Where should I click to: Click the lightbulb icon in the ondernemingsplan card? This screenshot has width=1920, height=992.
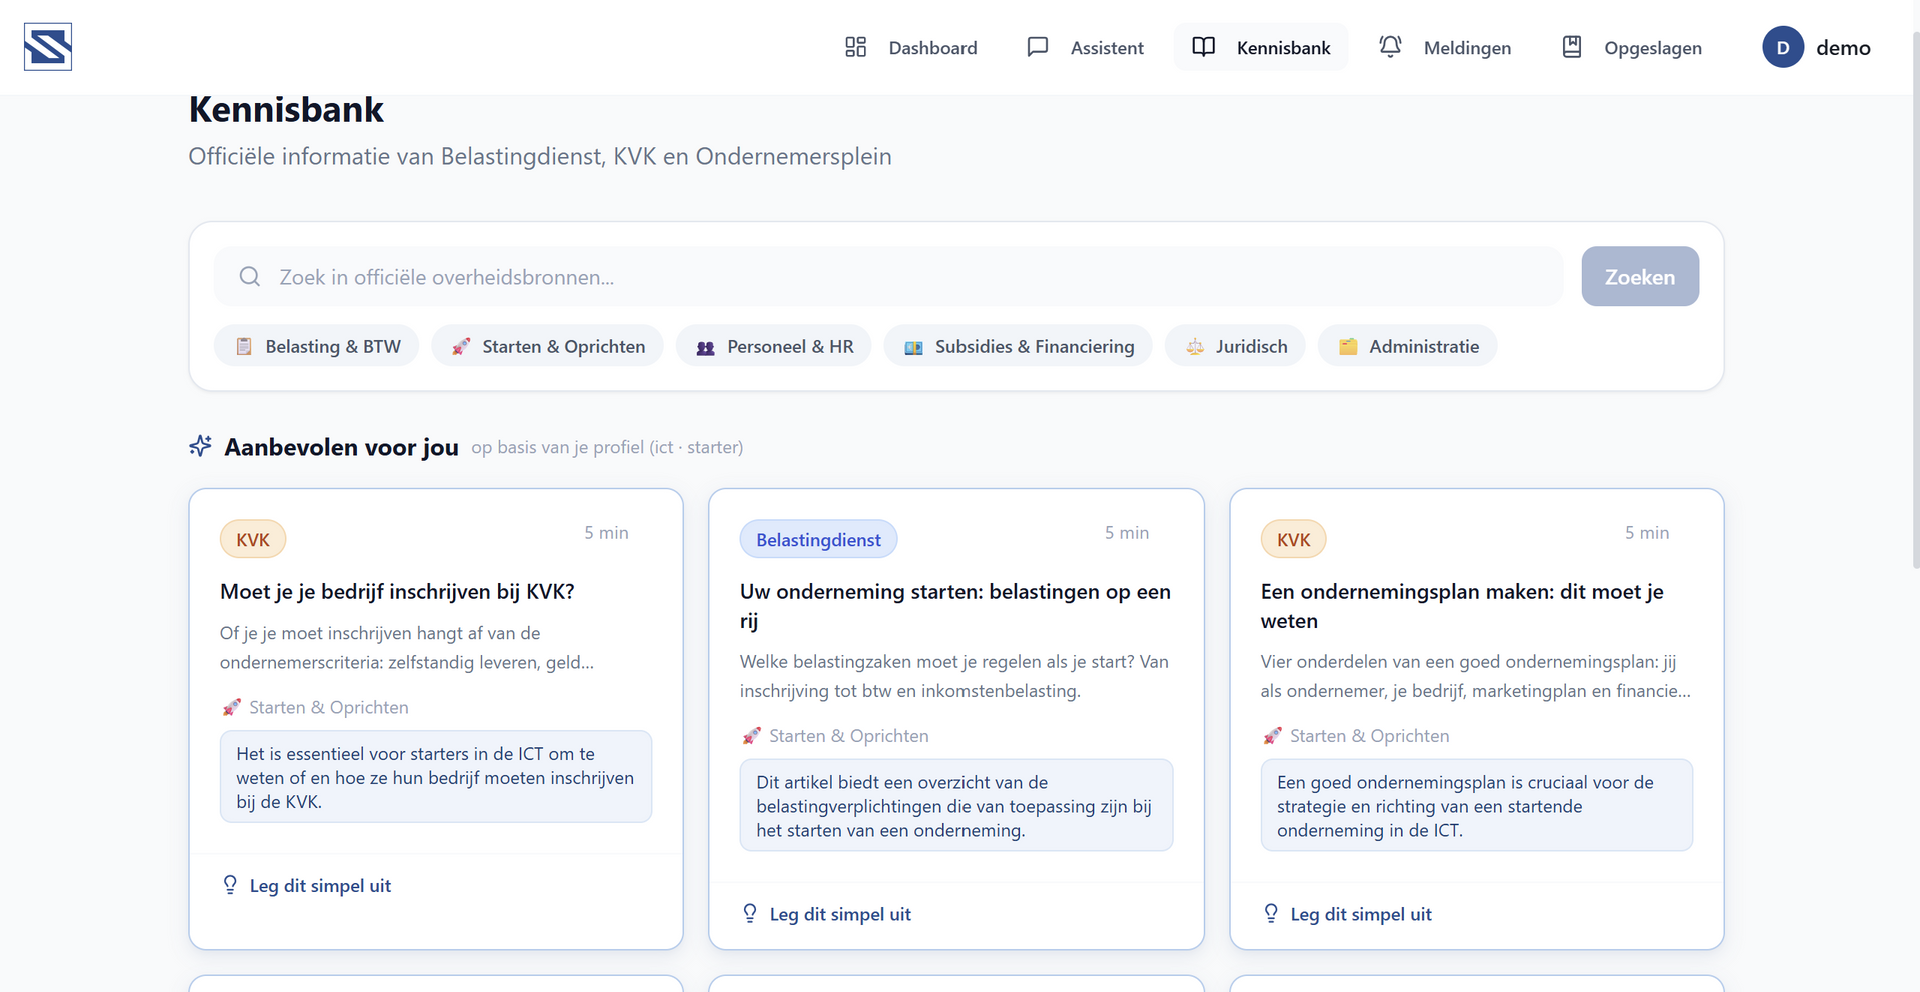tap(1271, 913)
